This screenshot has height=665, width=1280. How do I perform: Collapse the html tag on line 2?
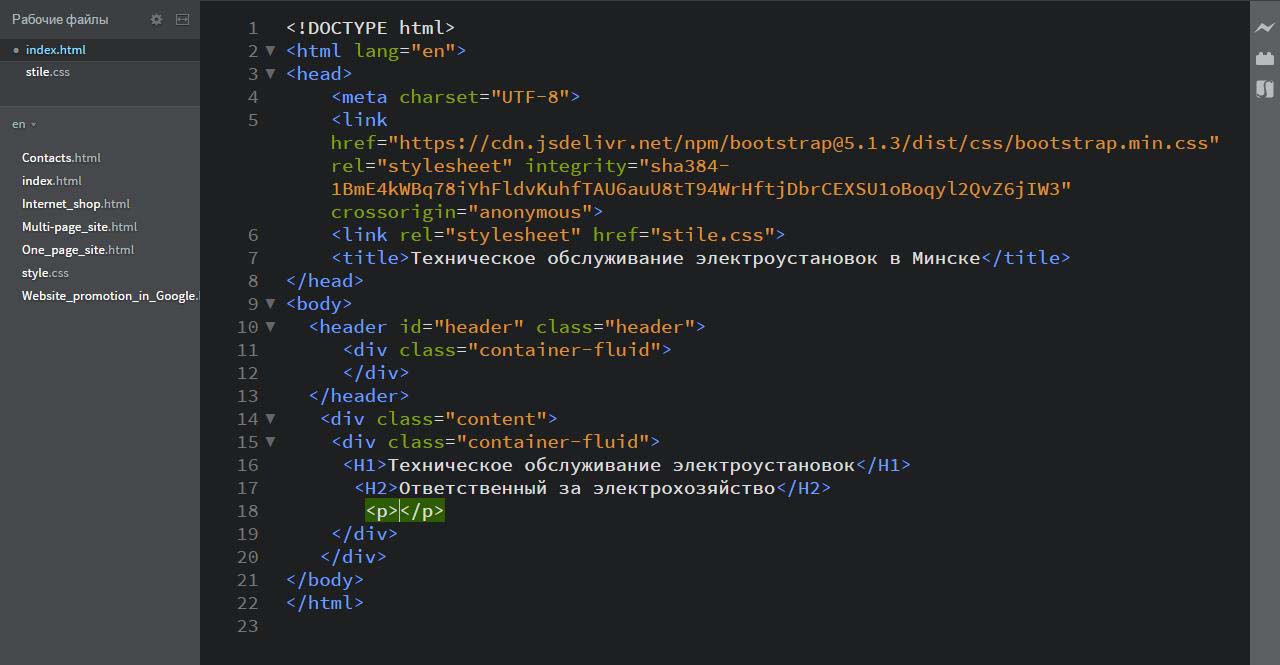tap(270, 51)
